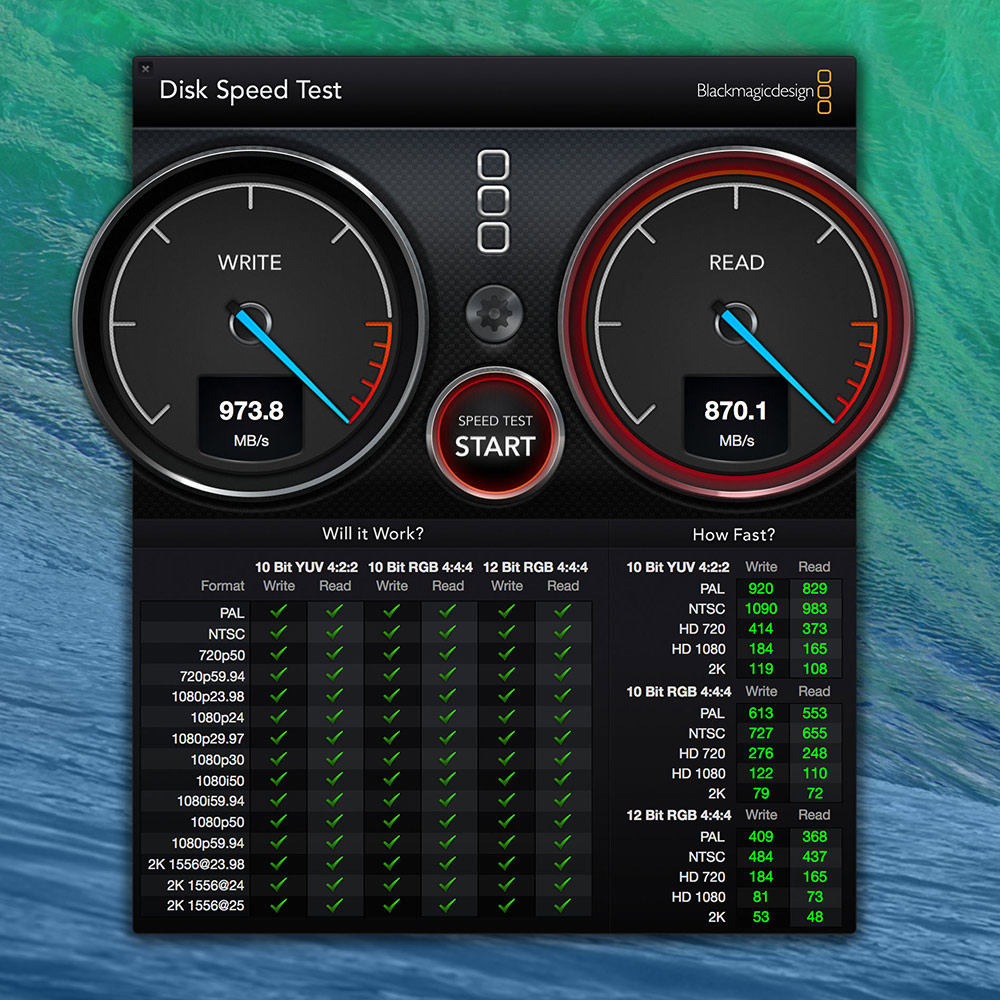Click 1080p23.98 row 12 Bit RGB write checkmark
Image resolution: width=1000 pixels, height=1000 pixels.
click(x=506, y=695)
